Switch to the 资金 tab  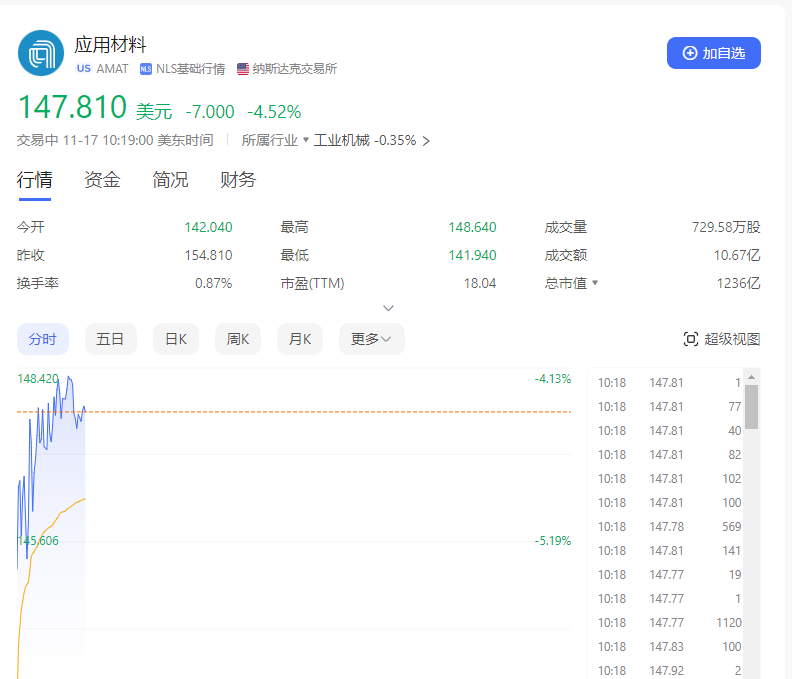coord(102,180)
